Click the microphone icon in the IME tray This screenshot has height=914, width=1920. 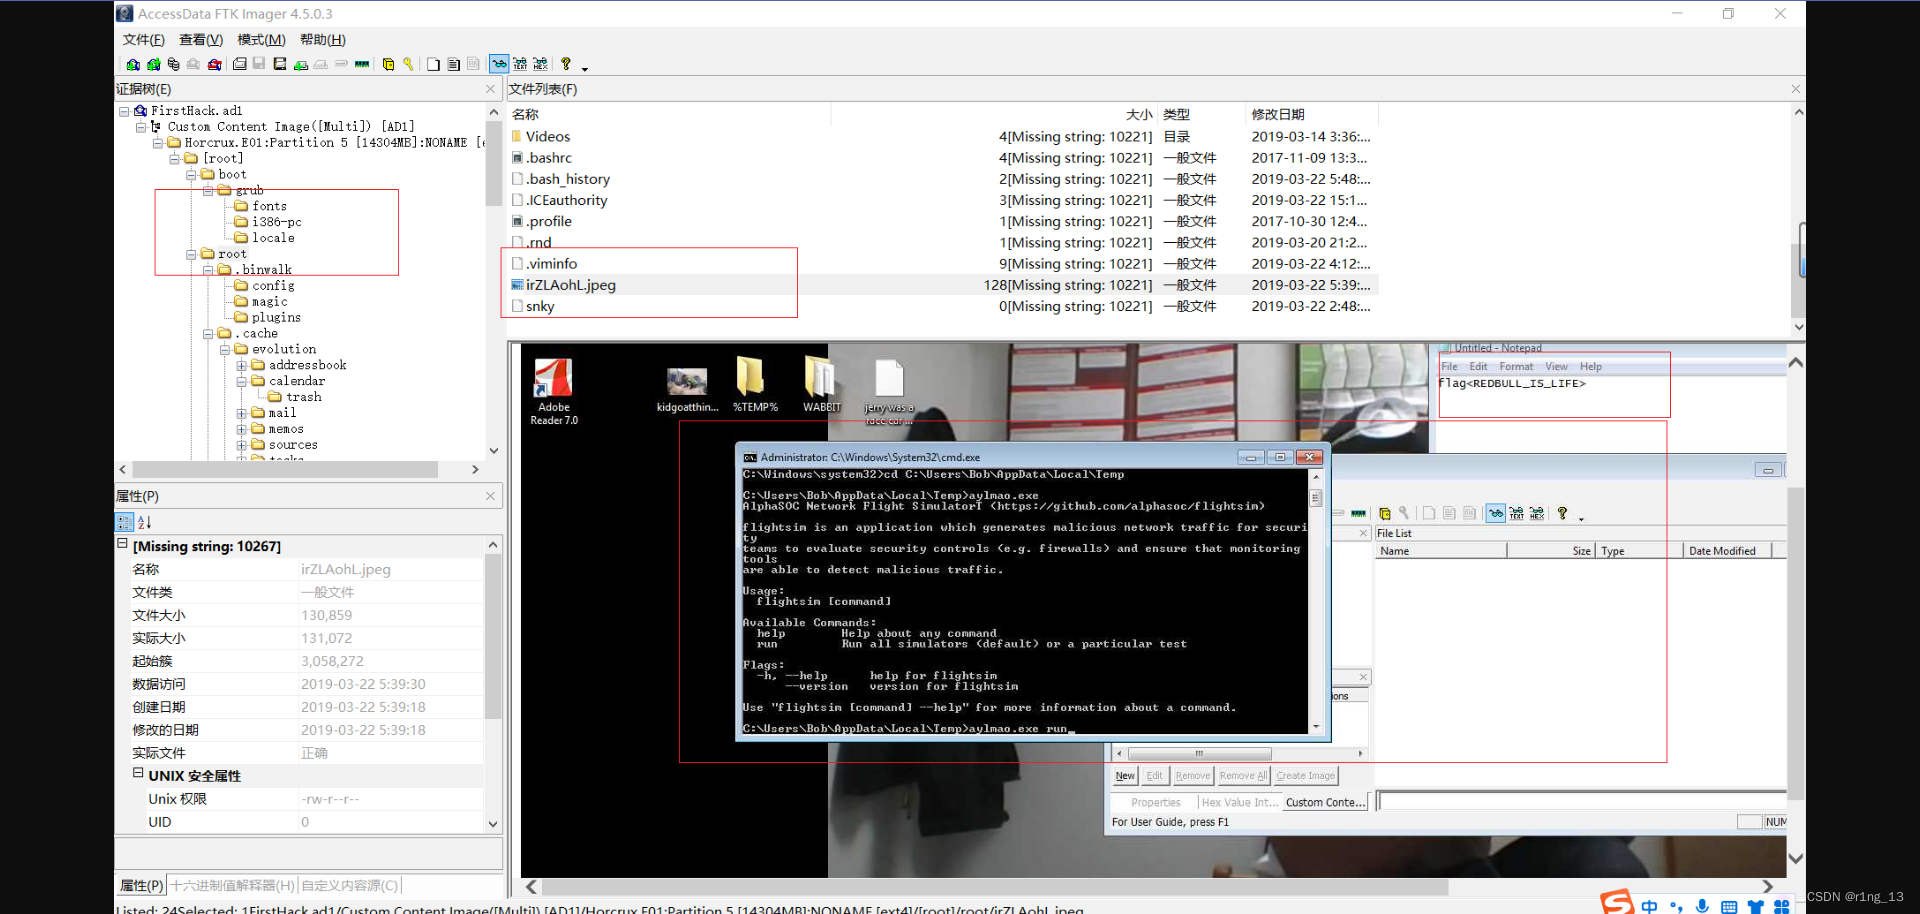point(1702,906)
